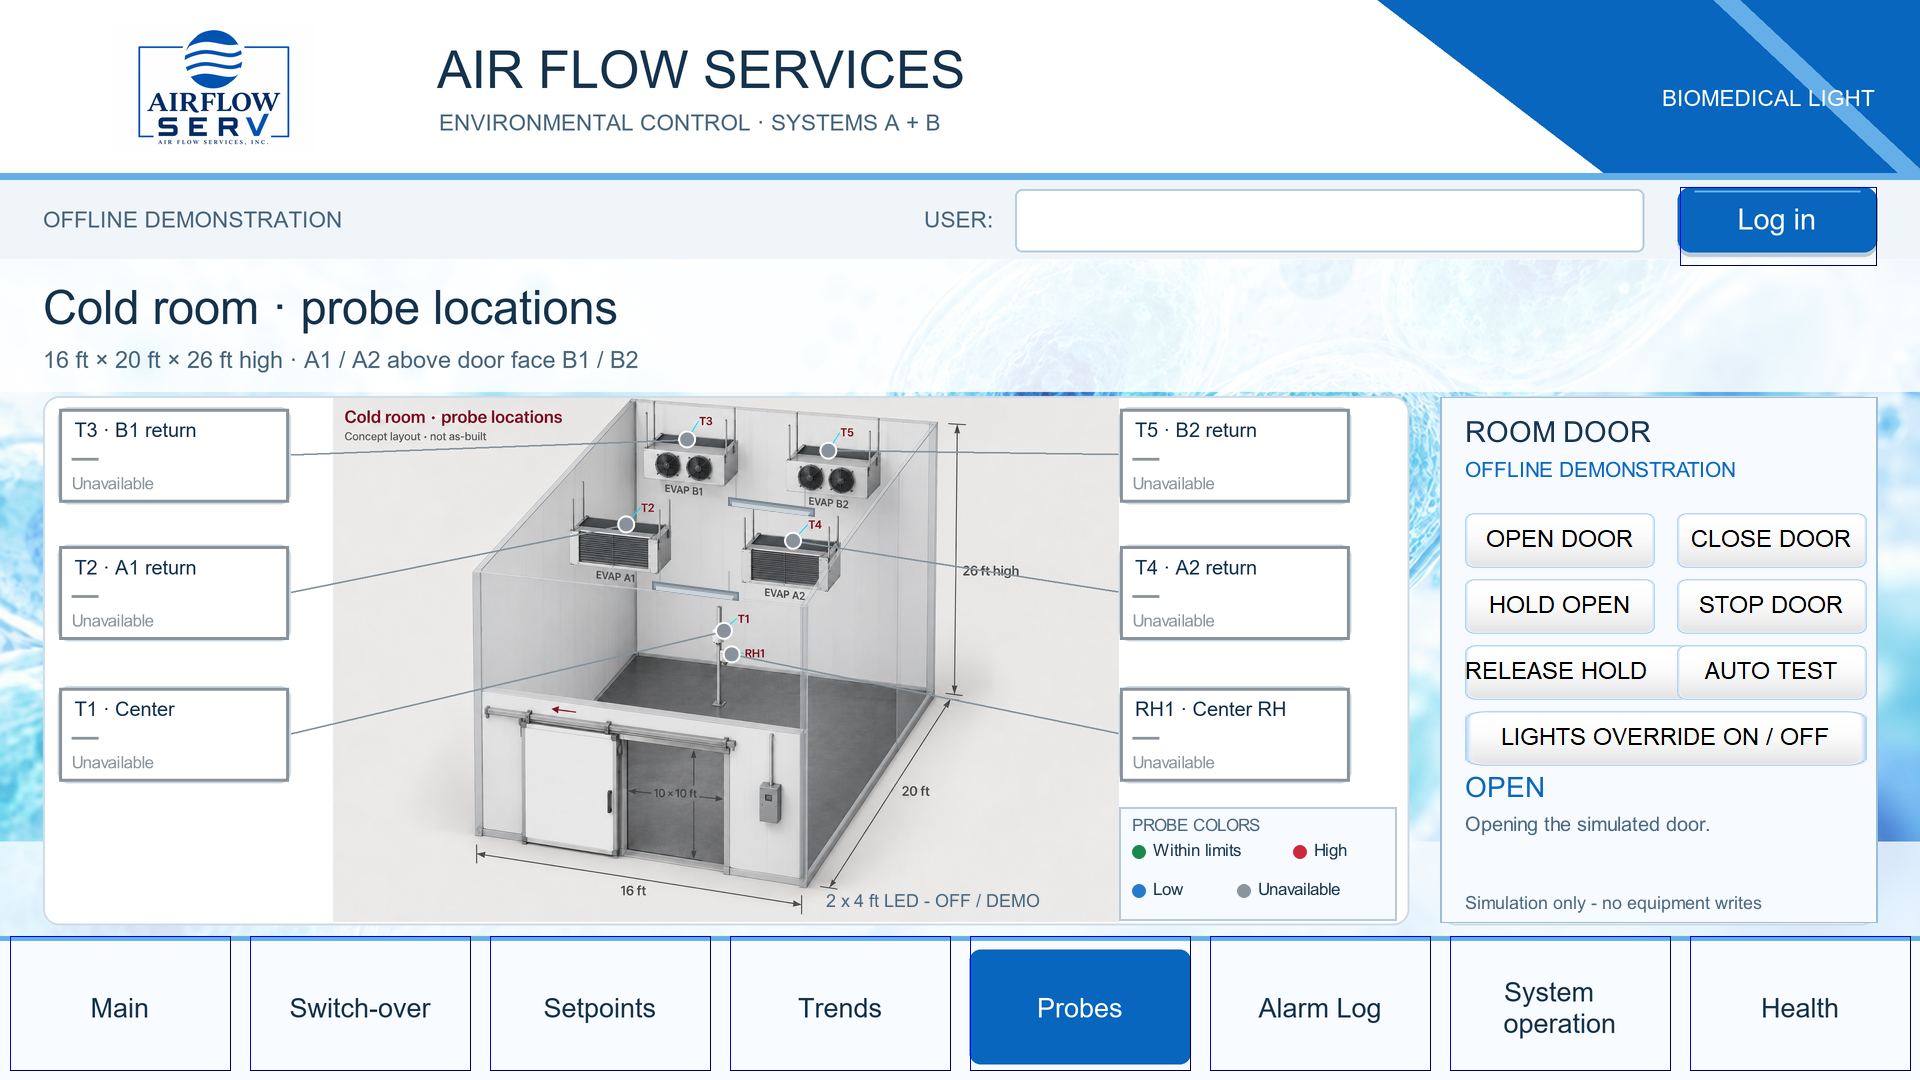Click the T4 probe marker on EVAP A2

pyautogui.click(x=793, y=541)
